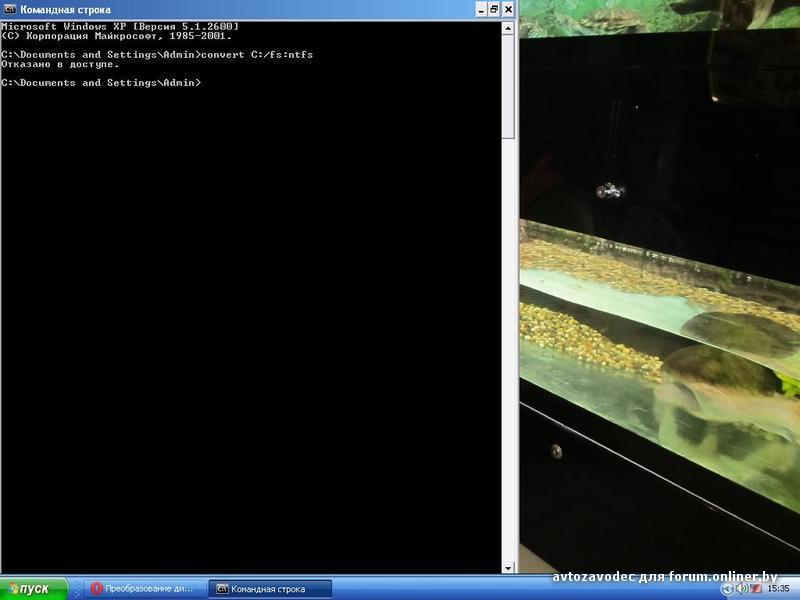Open the command prompt title bar system icon
800x600 pixels.
(x=10, y=9)
